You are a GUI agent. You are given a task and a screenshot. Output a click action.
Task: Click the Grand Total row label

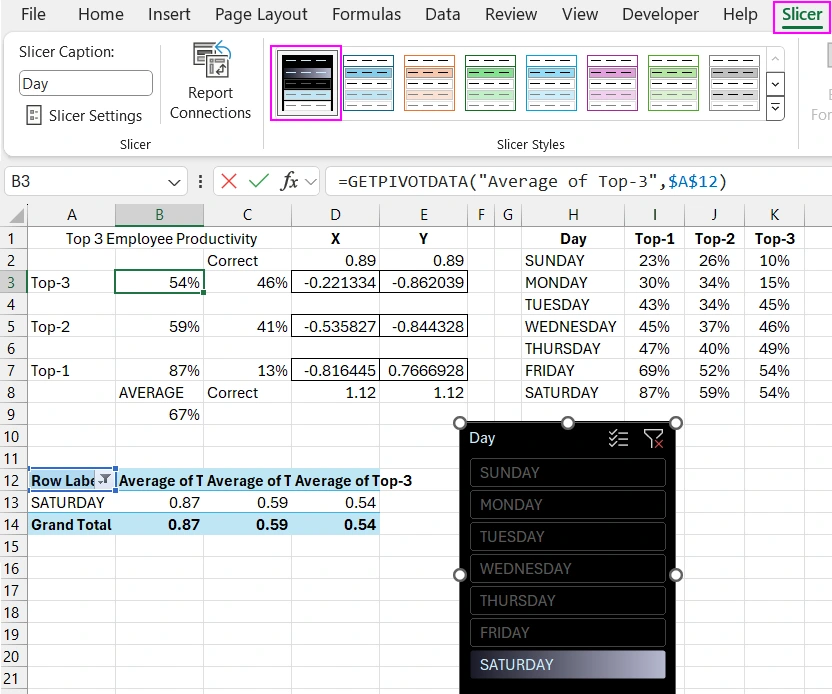71,524
